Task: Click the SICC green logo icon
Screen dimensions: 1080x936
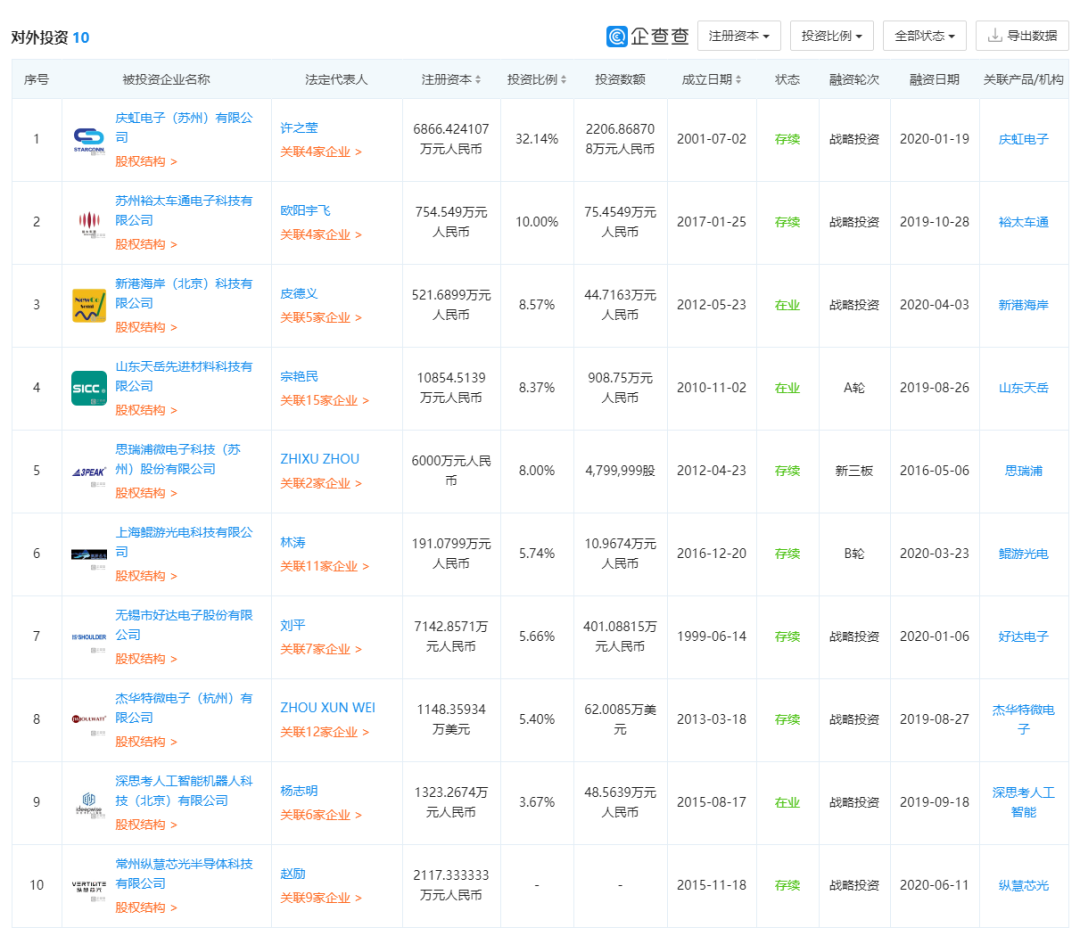Action: 89,388
